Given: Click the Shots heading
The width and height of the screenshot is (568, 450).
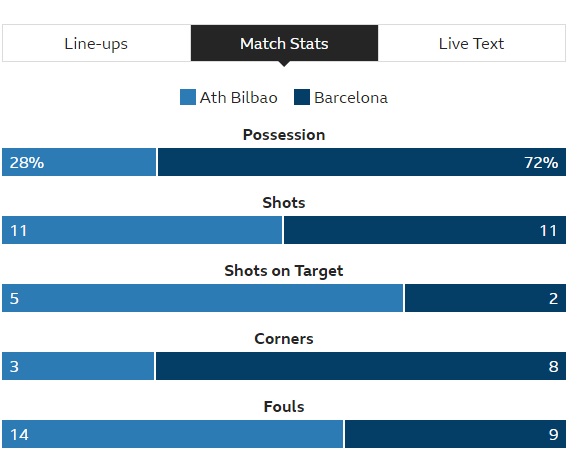Looking at the screenshot, I should [x=284, y=203].
